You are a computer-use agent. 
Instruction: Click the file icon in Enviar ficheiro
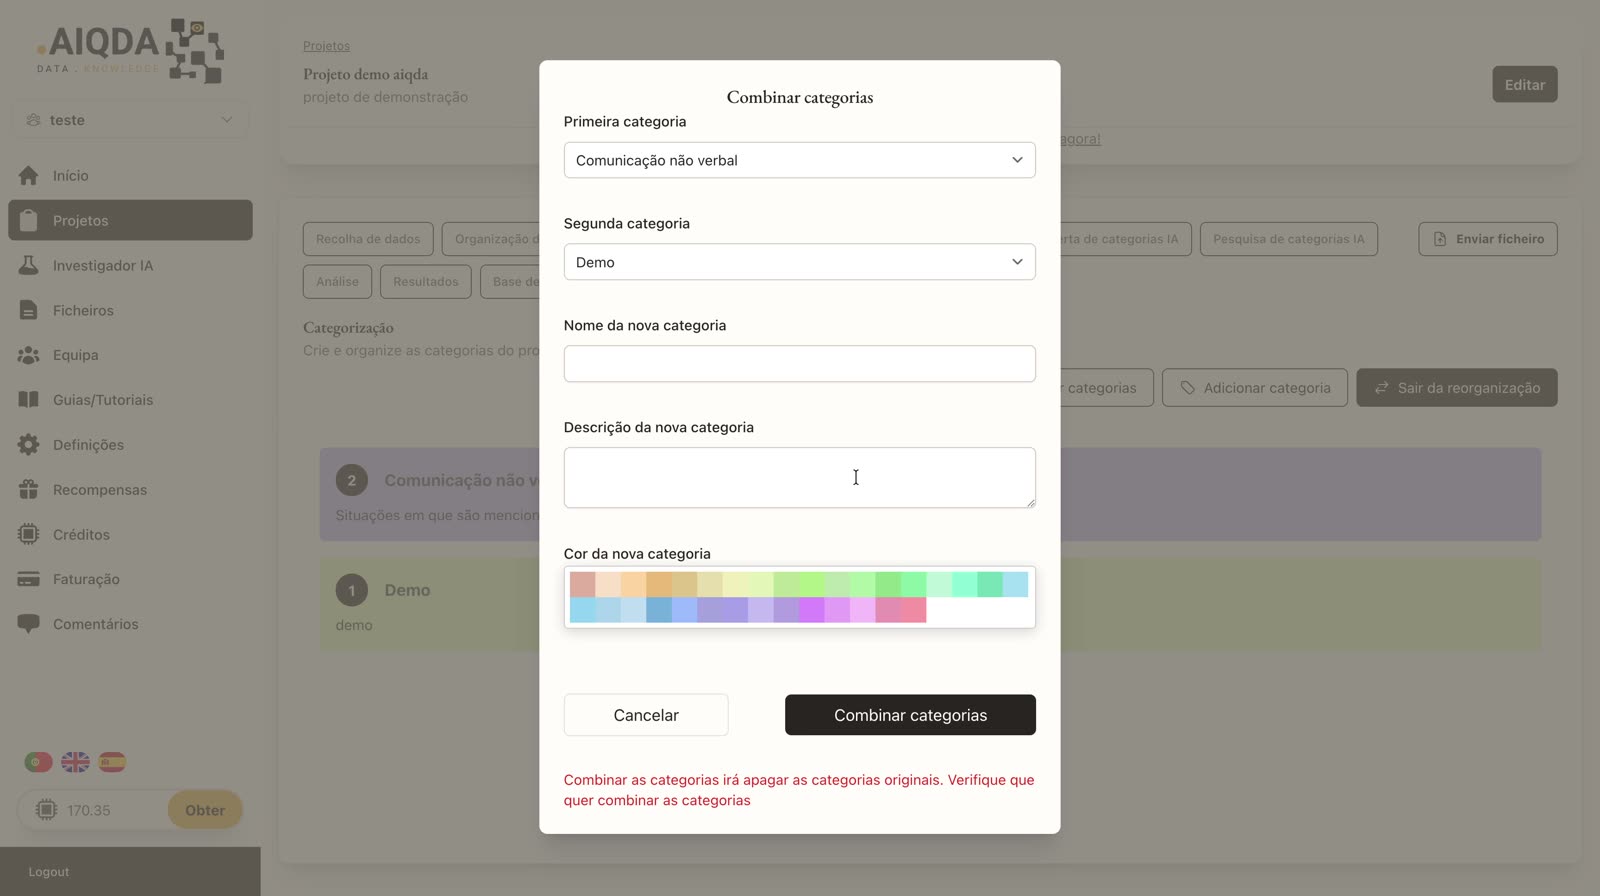pos(1440,239)
